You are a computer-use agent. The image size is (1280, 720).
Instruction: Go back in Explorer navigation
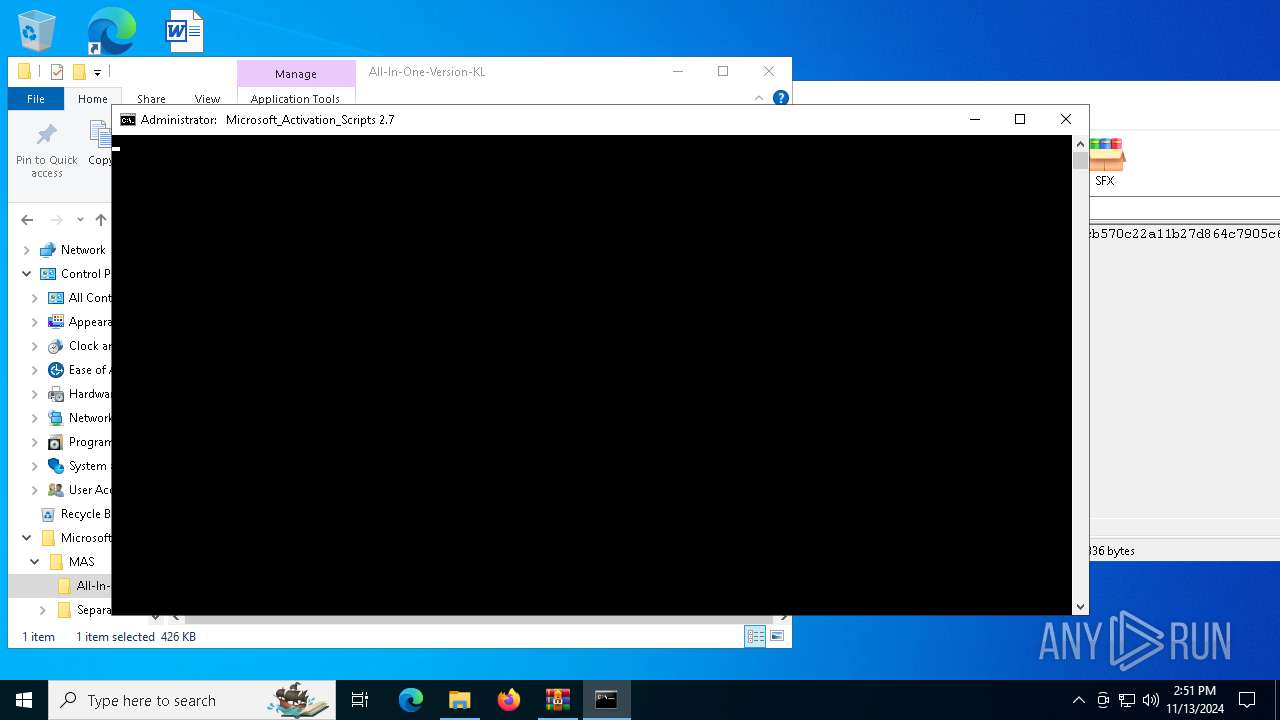coord(27,220)
